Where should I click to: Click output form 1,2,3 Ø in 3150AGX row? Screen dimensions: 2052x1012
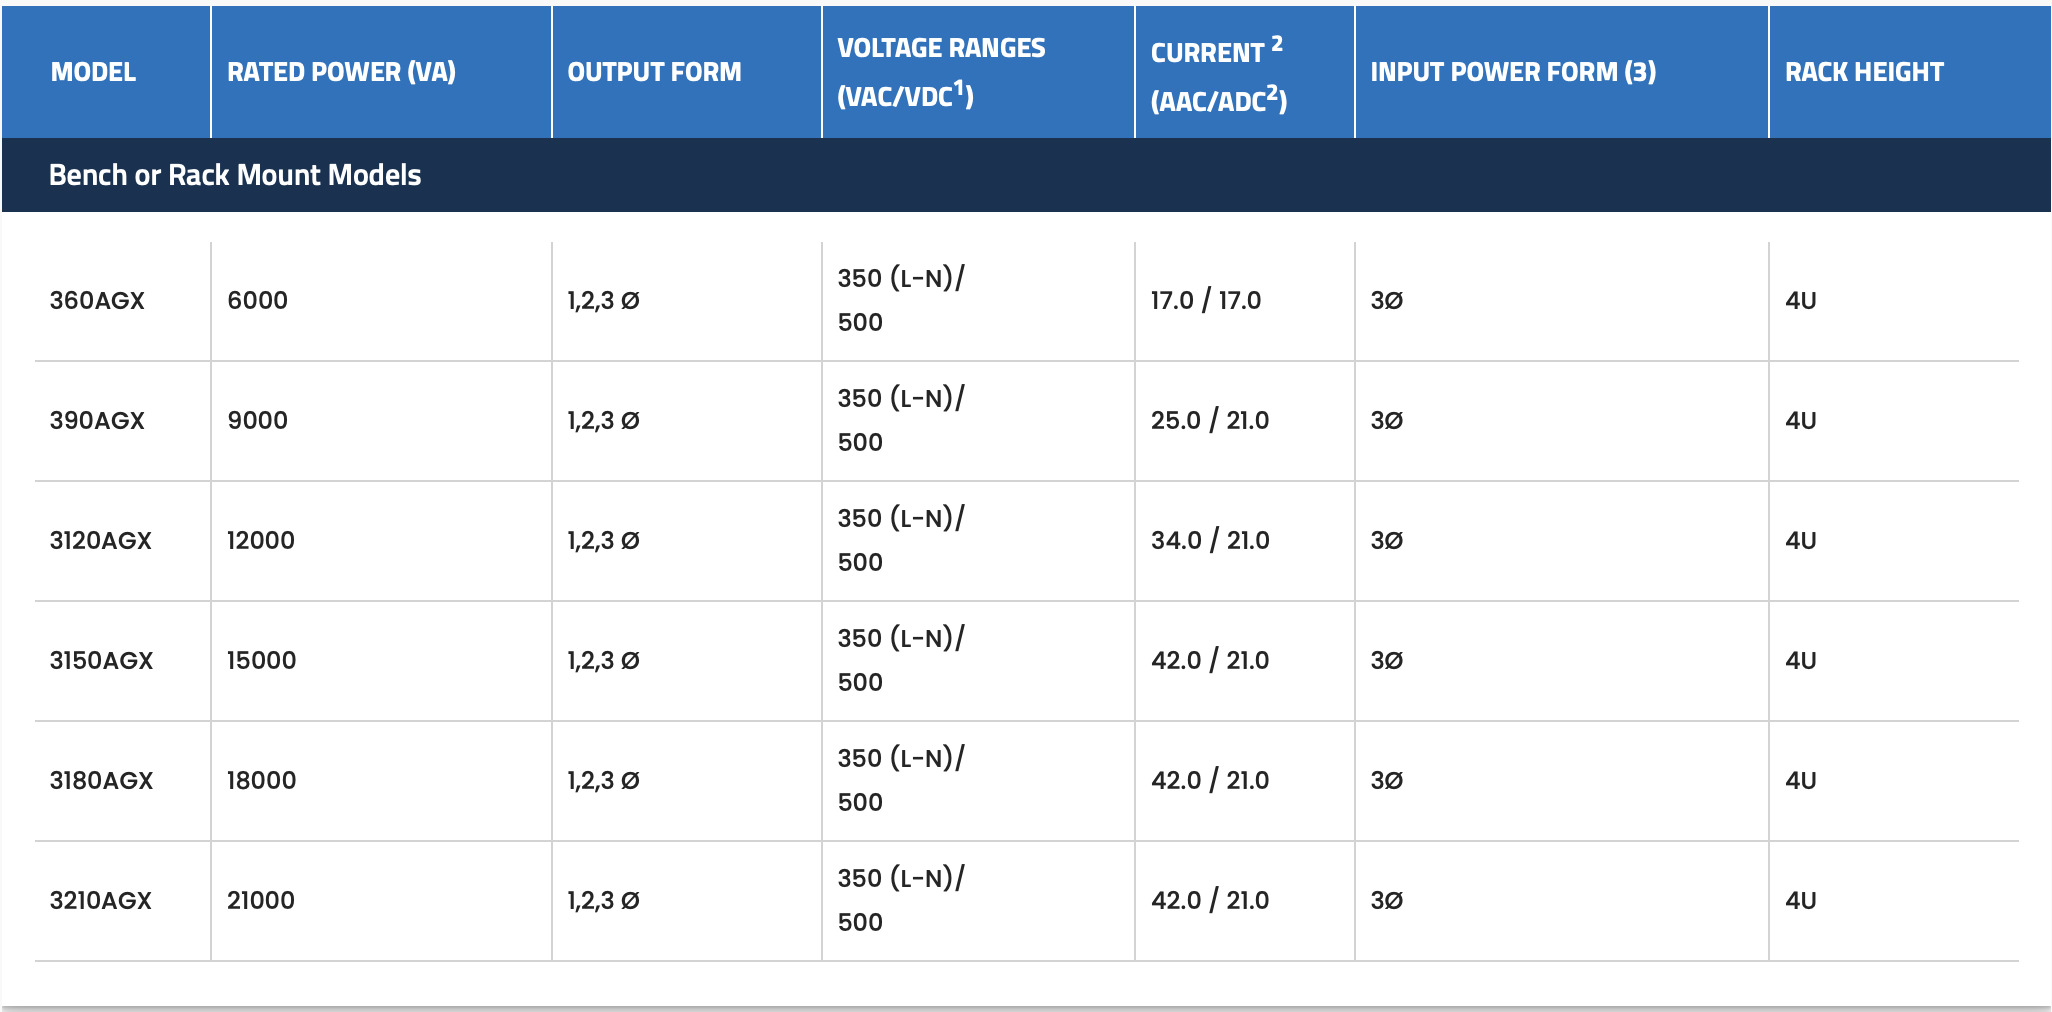[603, 660]
